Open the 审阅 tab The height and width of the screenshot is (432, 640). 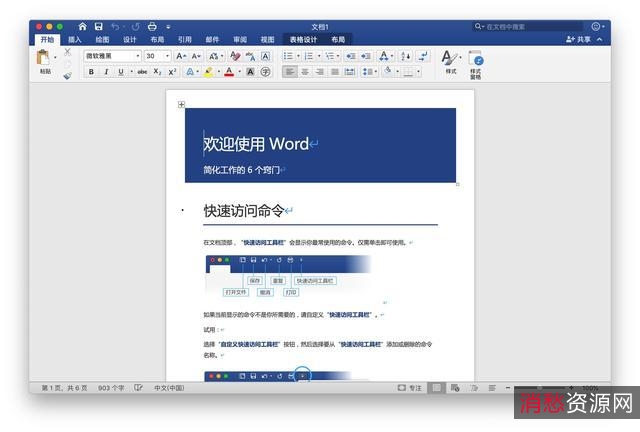[x=240, y=40]
